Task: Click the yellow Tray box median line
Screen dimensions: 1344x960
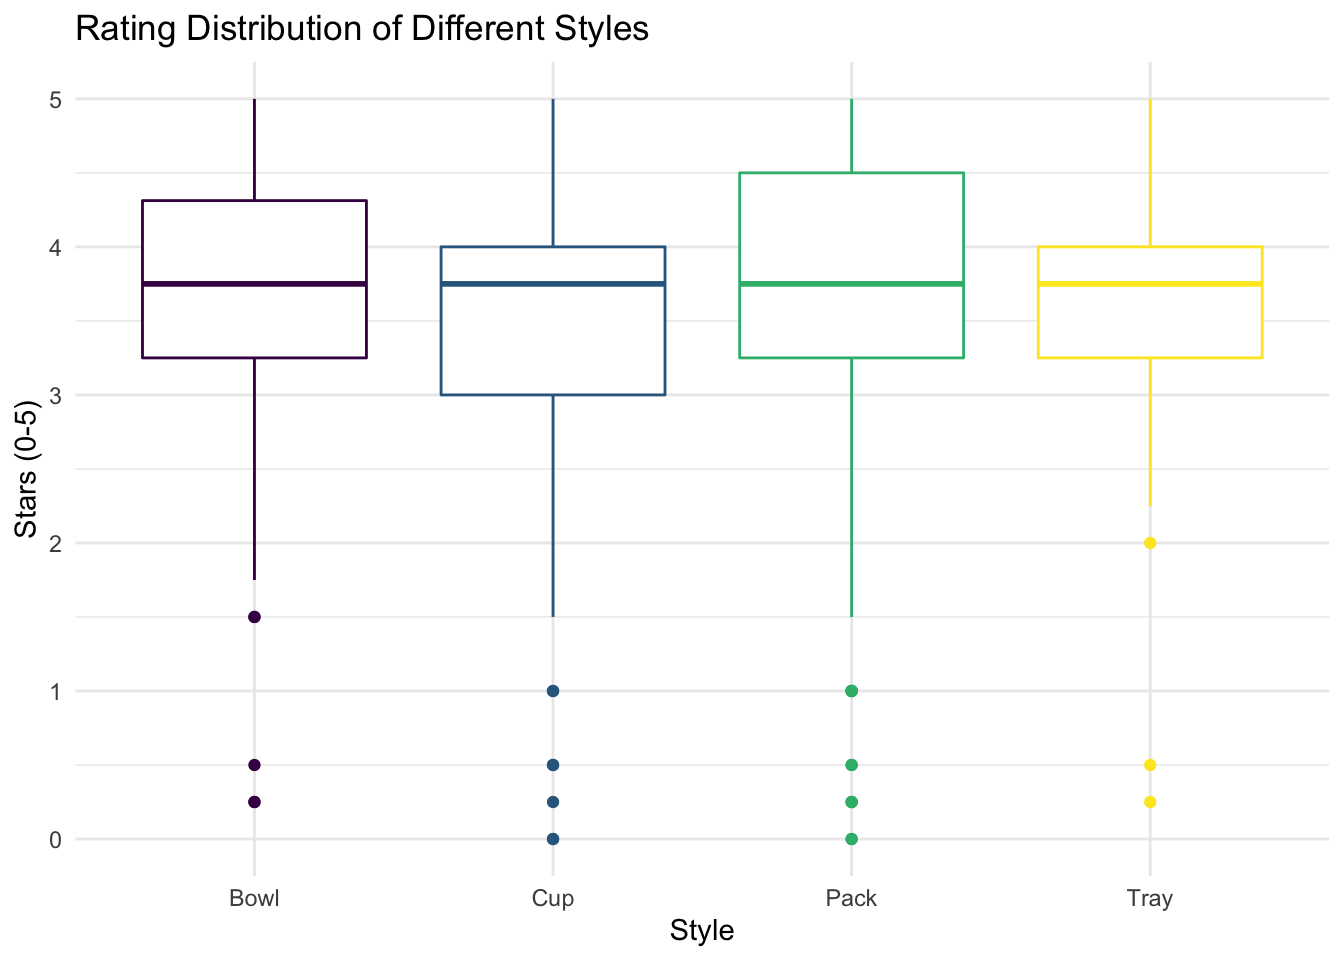Action: (x=1150, y=284)
